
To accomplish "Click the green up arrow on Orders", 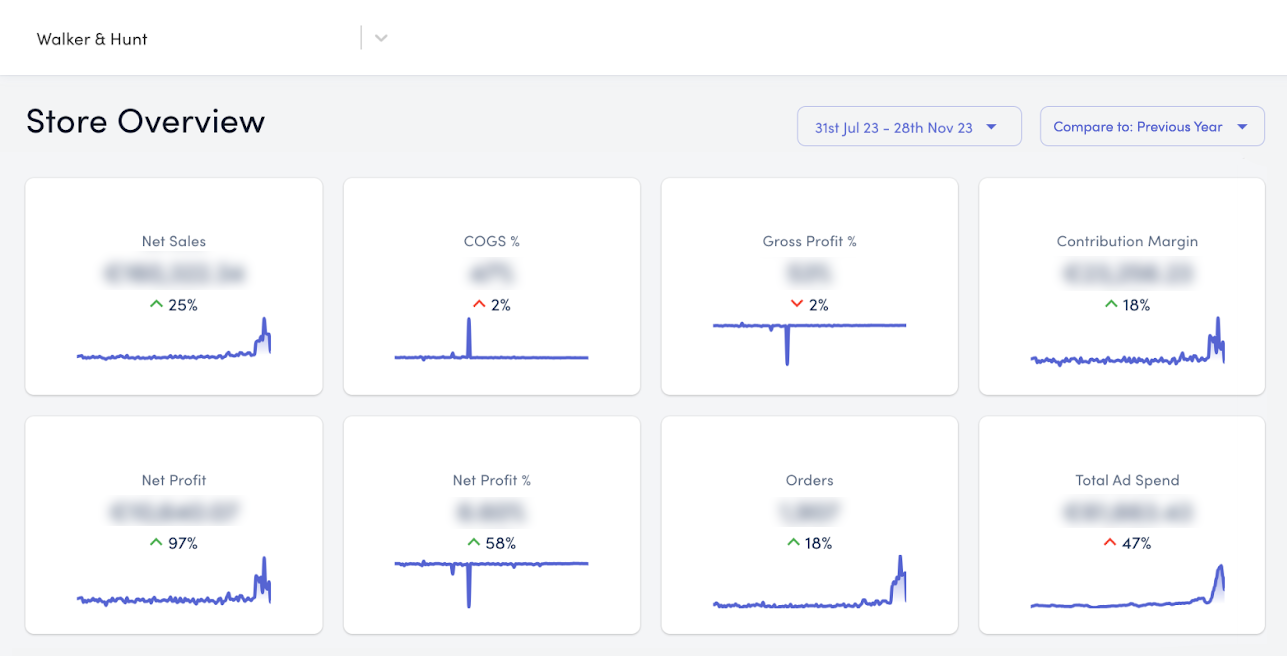I will (x=793, y=543).
